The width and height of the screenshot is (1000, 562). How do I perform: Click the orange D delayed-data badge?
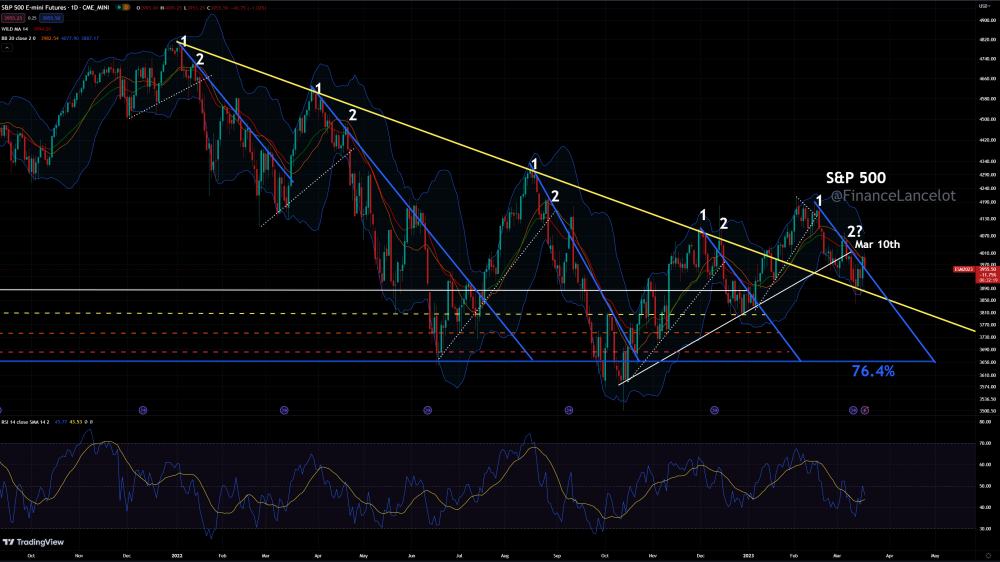click(x=126, y=8)
